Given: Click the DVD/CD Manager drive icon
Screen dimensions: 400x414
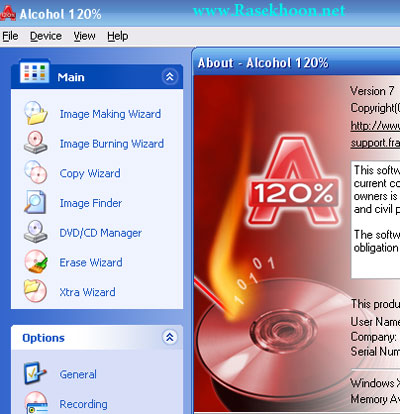Looking at the screenshot, I should 36,232.
